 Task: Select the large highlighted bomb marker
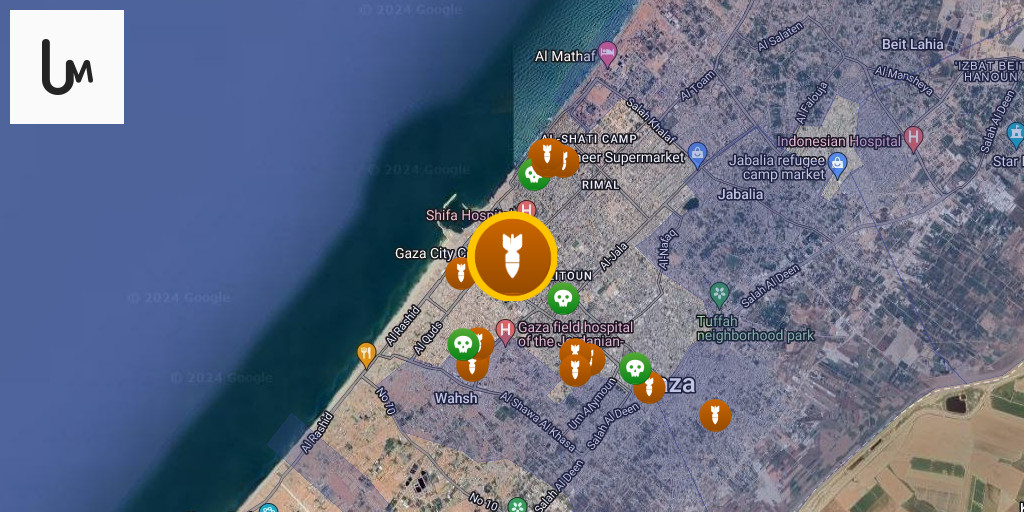coord(512,256)
